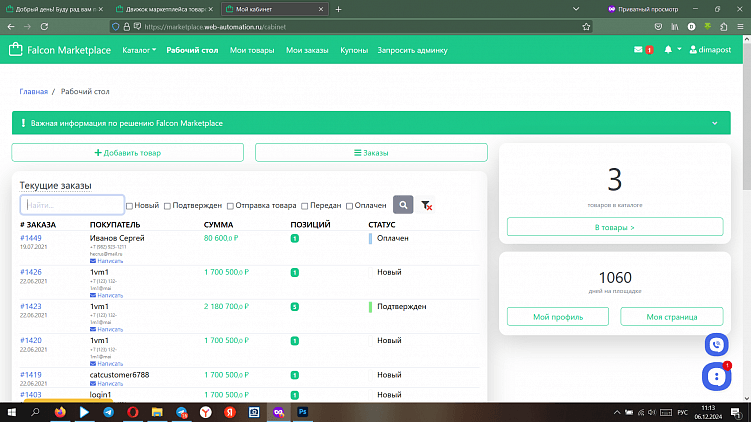
Task: Check the Подтвержден status filter
Action: pos(167,206)
